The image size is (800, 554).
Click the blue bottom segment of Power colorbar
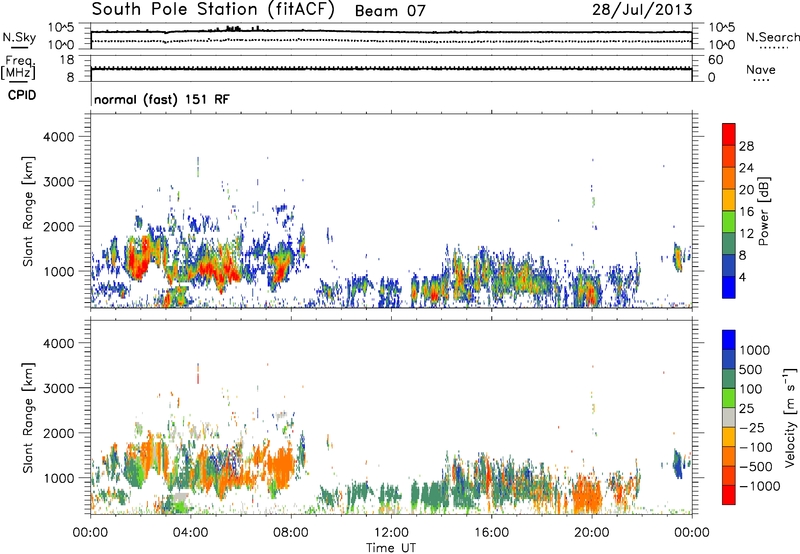click(729, 287)
